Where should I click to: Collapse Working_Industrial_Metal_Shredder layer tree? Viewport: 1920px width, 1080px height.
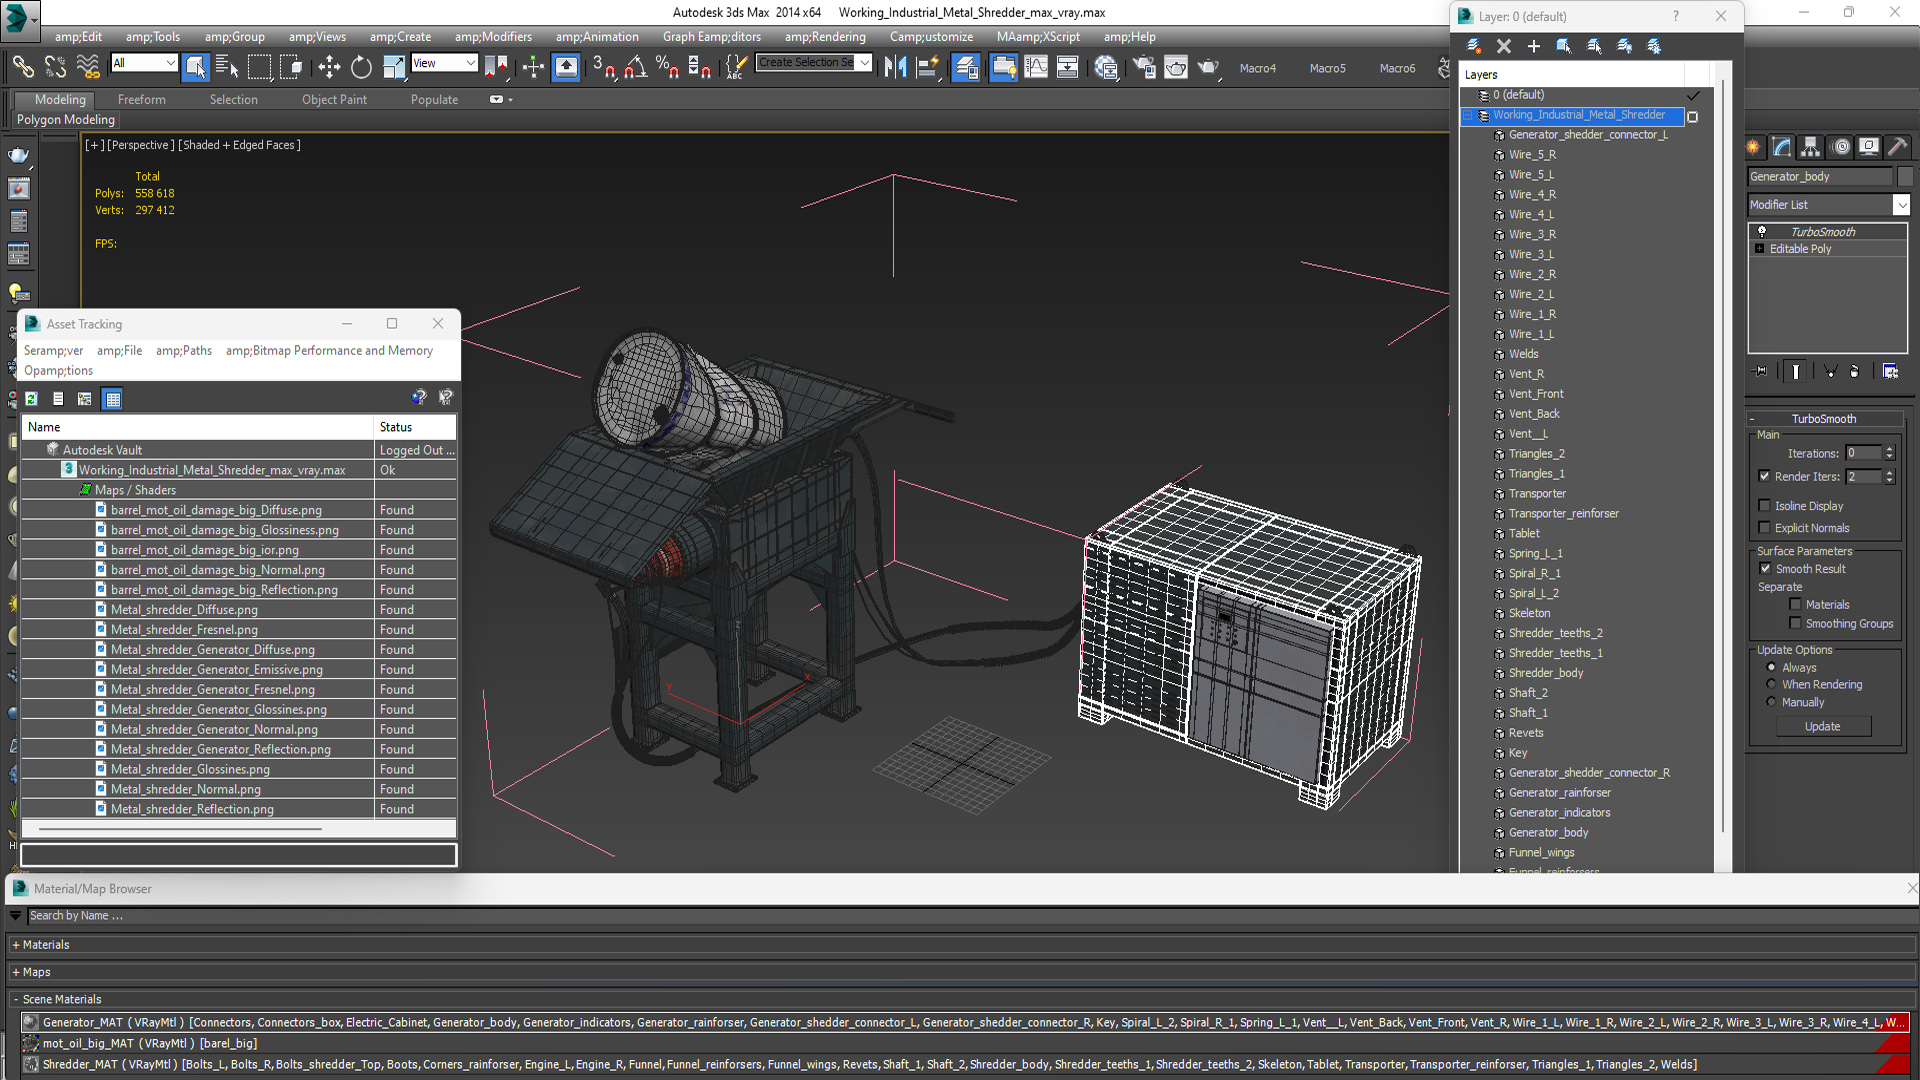[x=1468, y=115]
